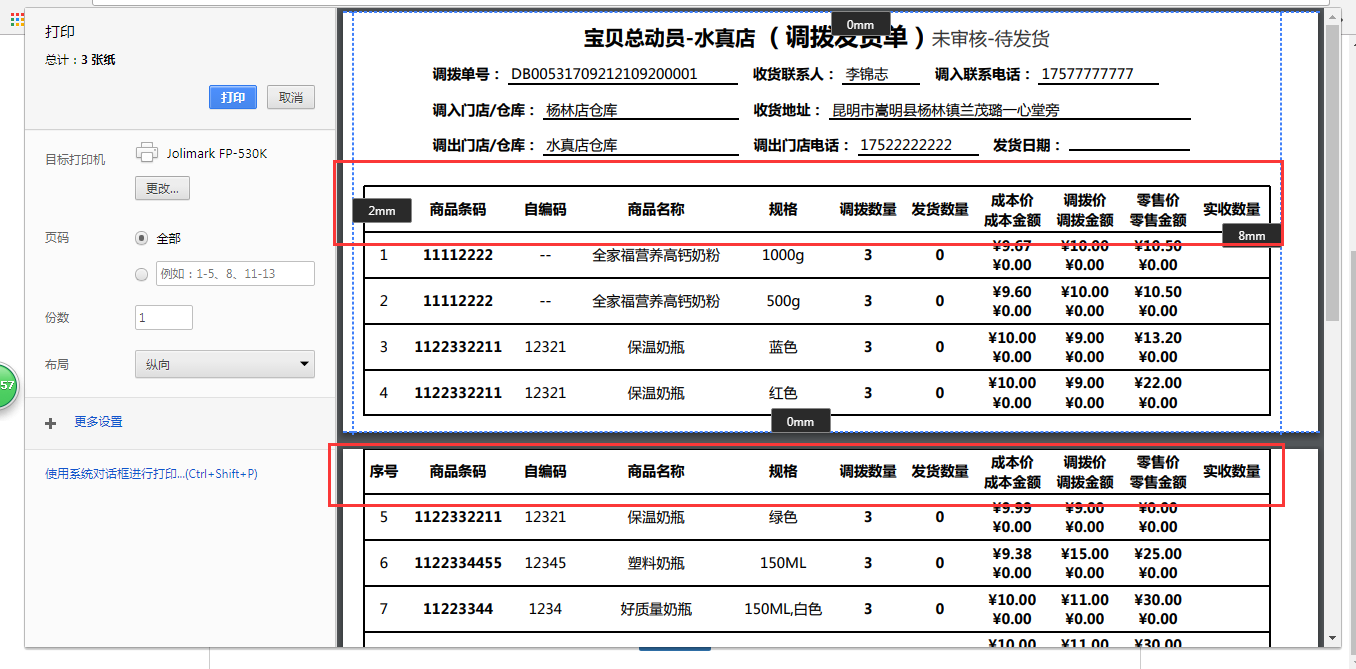Click the bottom margin handle 0mm
Image resolution: width=1356 pixels, height=669 pixels.
tap(800, 421)
